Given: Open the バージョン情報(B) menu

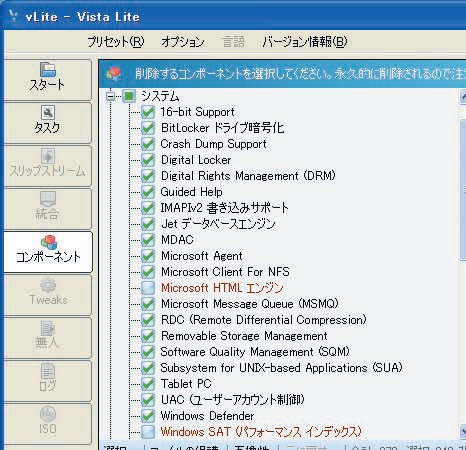Looking at the screenshot, I should [x=305, y=42].
